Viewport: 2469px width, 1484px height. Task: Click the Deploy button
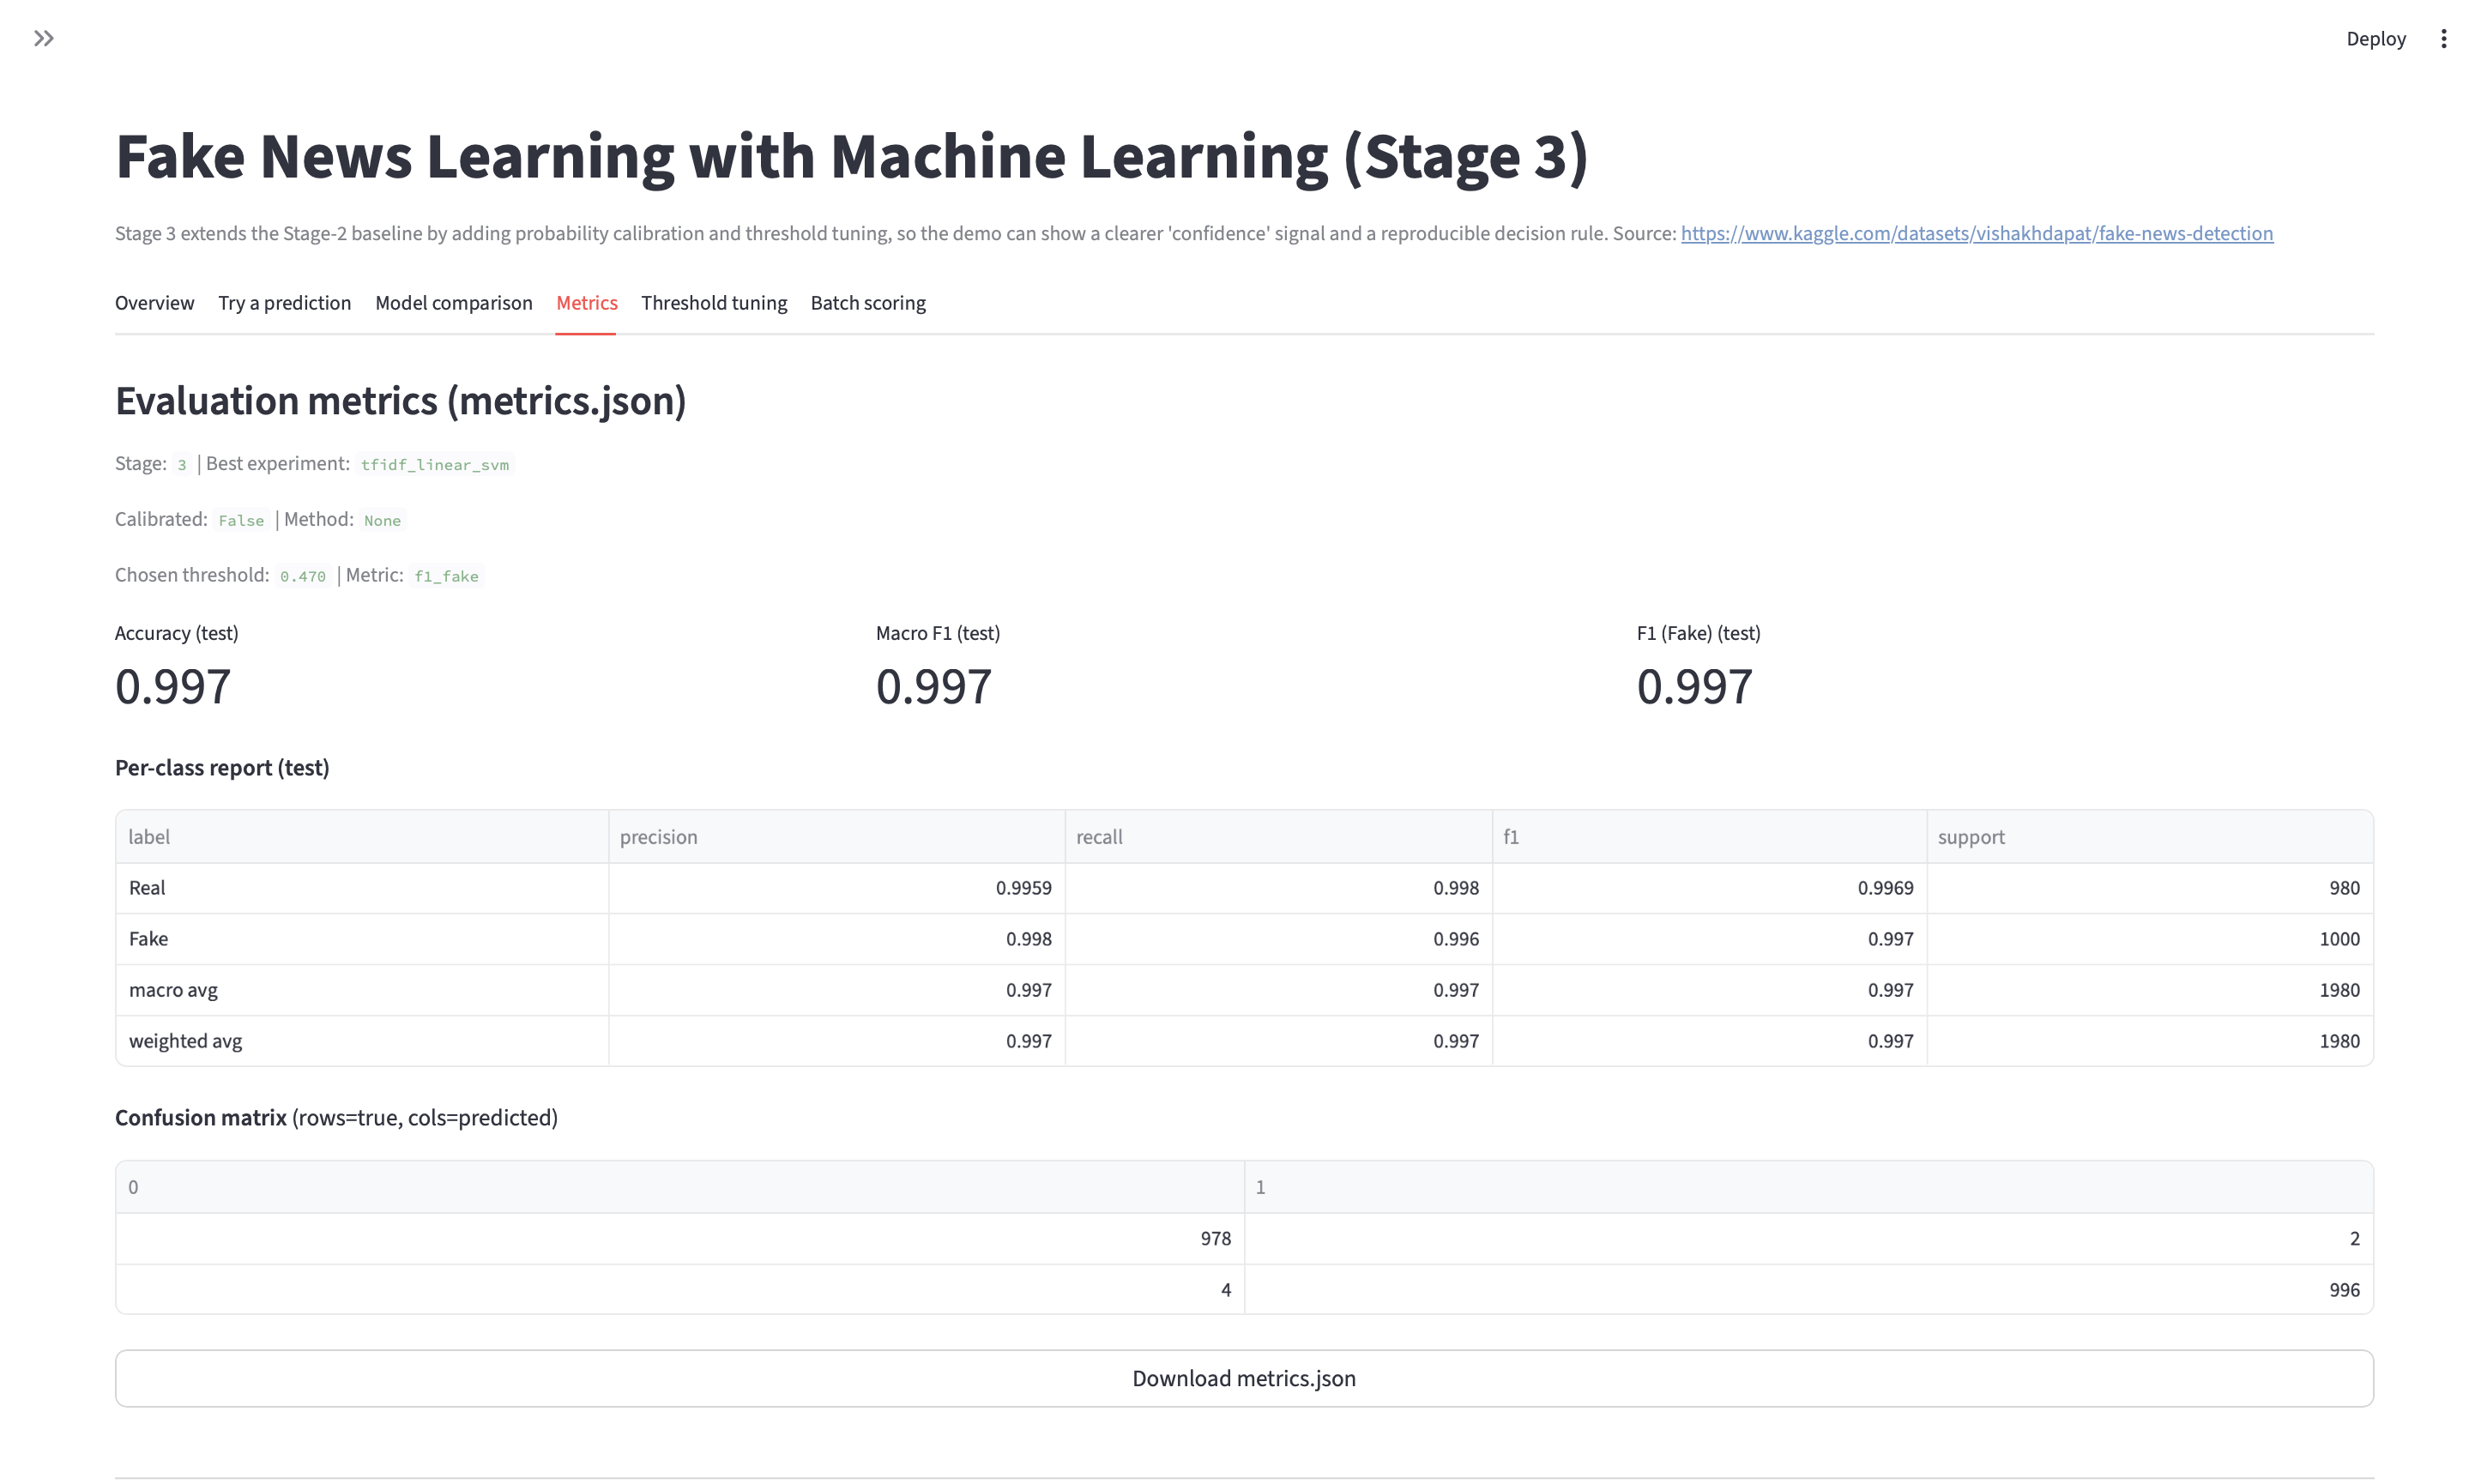(2376, 38)
